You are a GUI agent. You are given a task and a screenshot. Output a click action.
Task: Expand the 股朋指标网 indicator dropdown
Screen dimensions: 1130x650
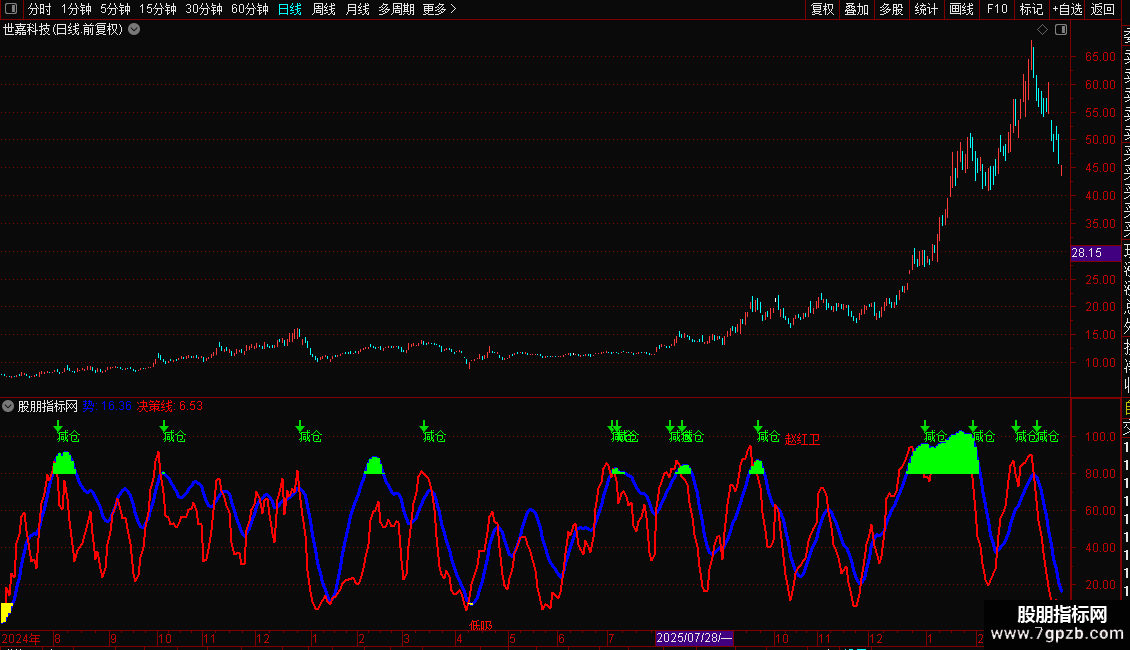pos(8,406)
